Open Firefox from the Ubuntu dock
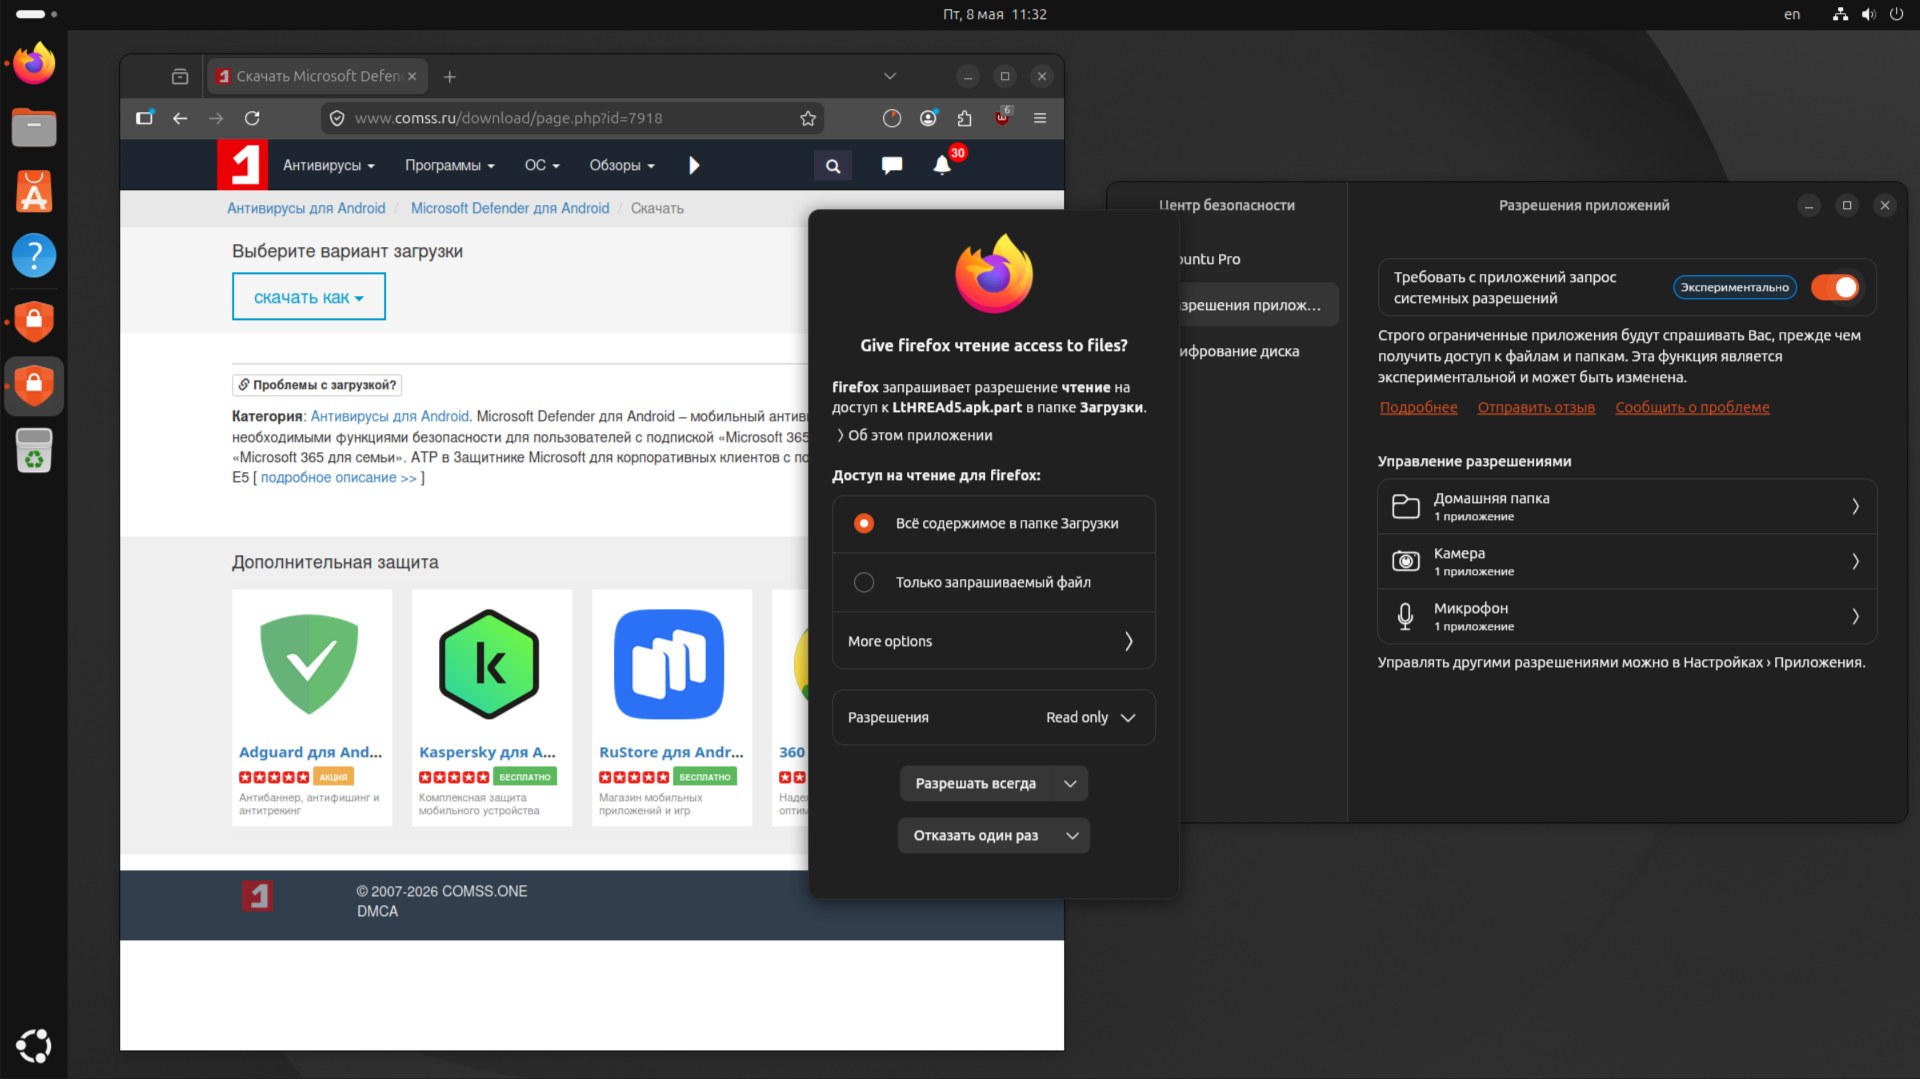1920x1079 pixels. 34,63
